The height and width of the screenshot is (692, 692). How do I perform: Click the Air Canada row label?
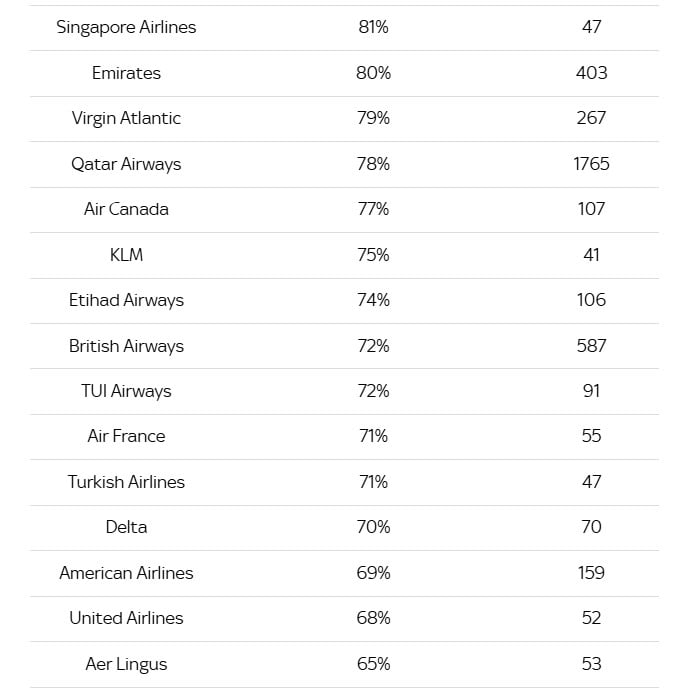tap(126, 209)
